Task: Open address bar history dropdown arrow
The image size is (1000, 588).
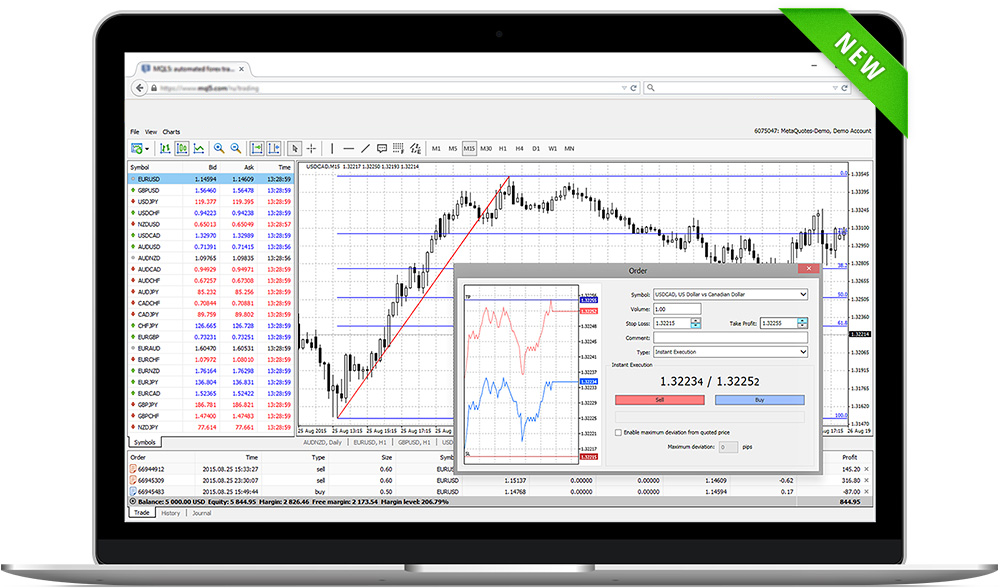Action: pos(624,88)
